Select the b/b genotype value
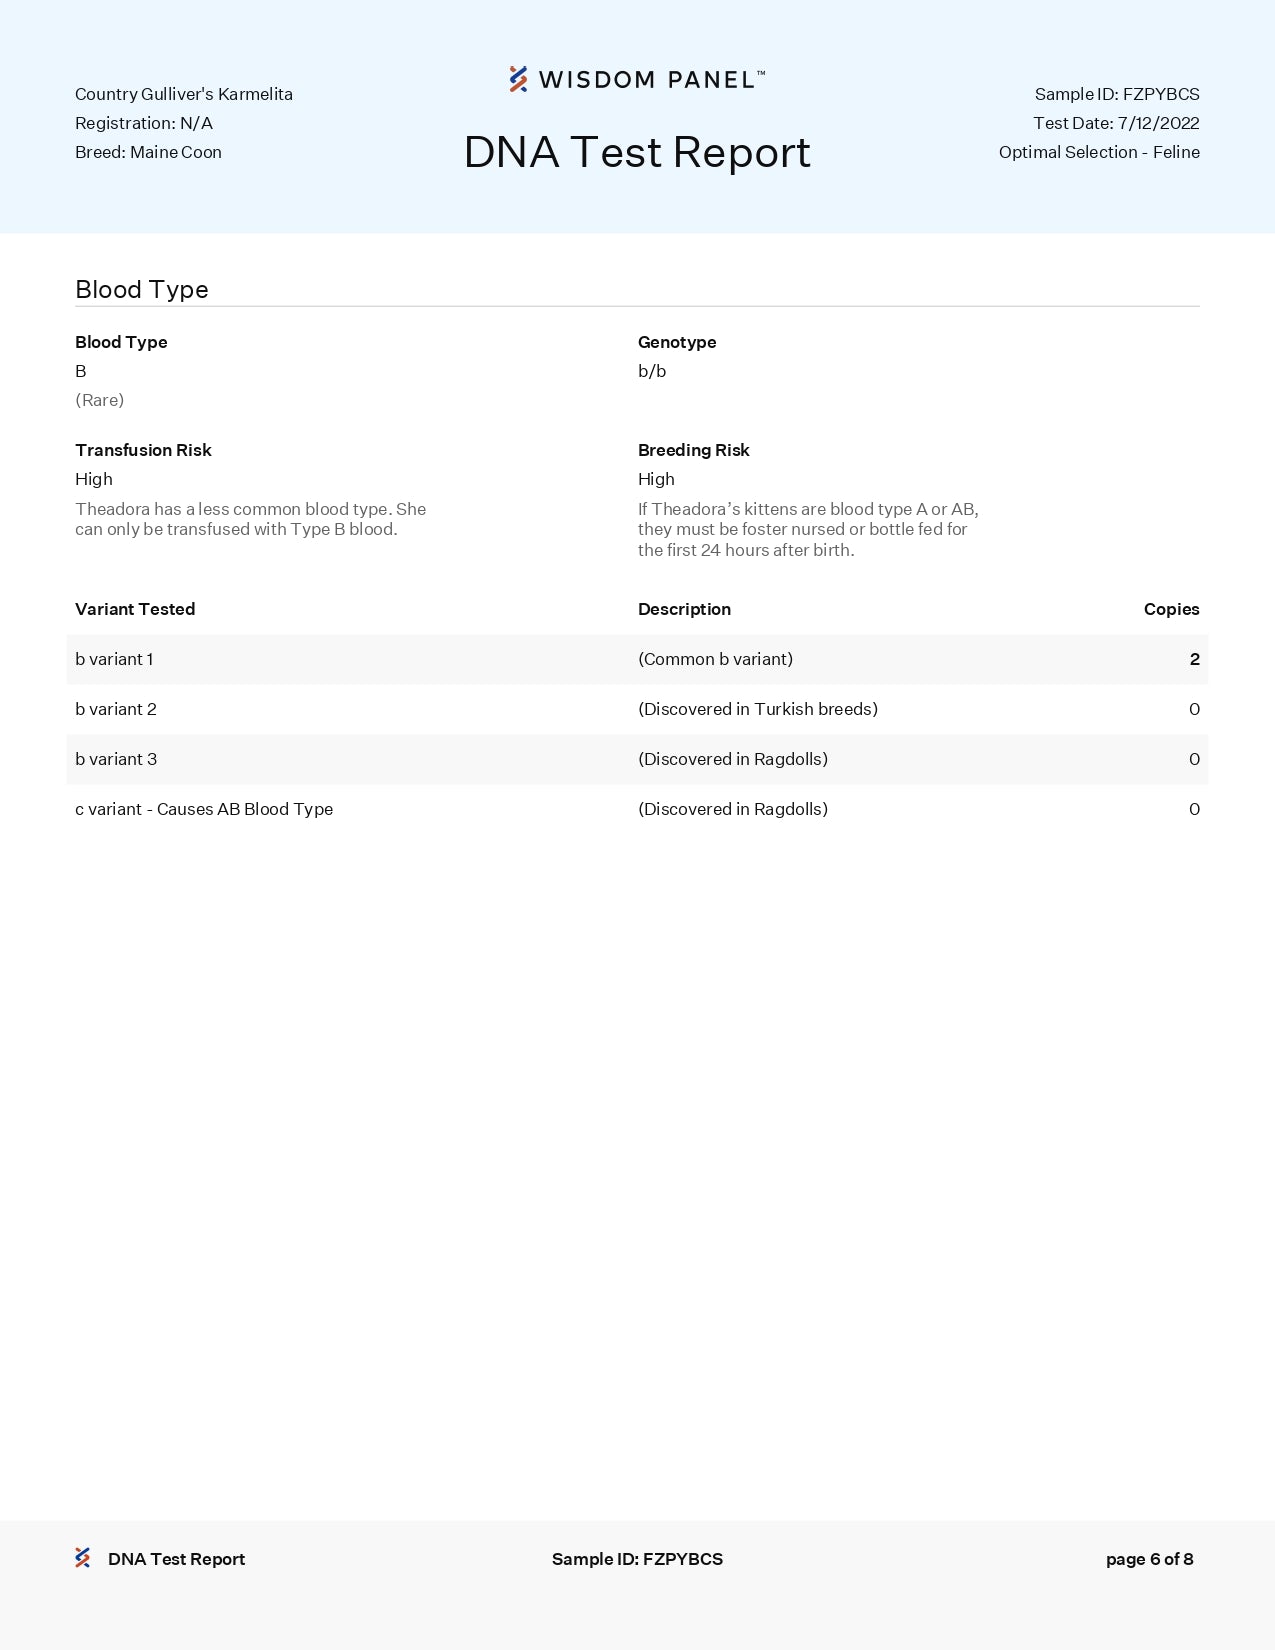Screen dimensions: 1275x1650 point(652,371)
